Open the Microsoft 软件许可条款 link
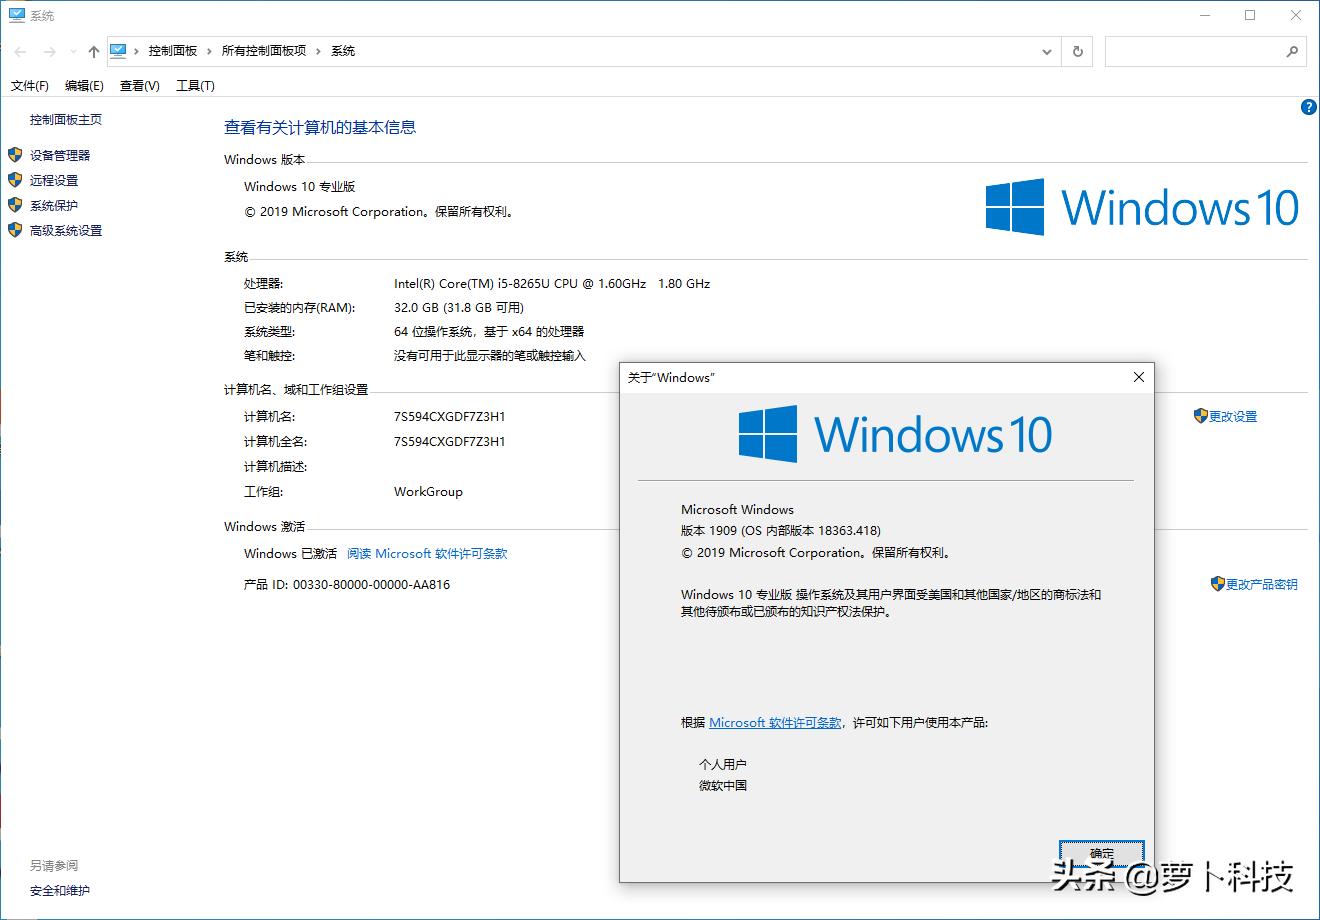The height and width of the screenshot is (920, 1320). (x=773, y=722)
